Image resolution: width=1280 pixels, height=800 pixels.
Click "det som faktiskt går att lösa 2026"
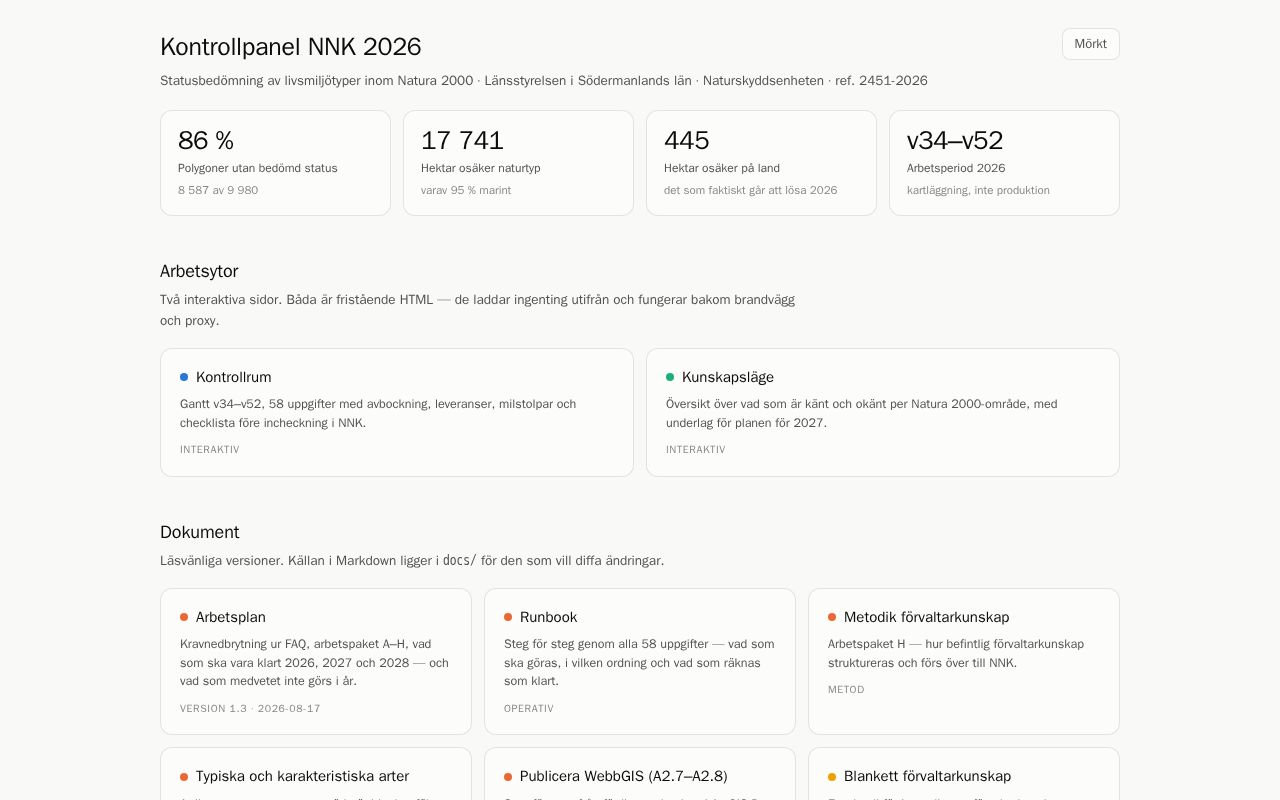pos(751,190)
